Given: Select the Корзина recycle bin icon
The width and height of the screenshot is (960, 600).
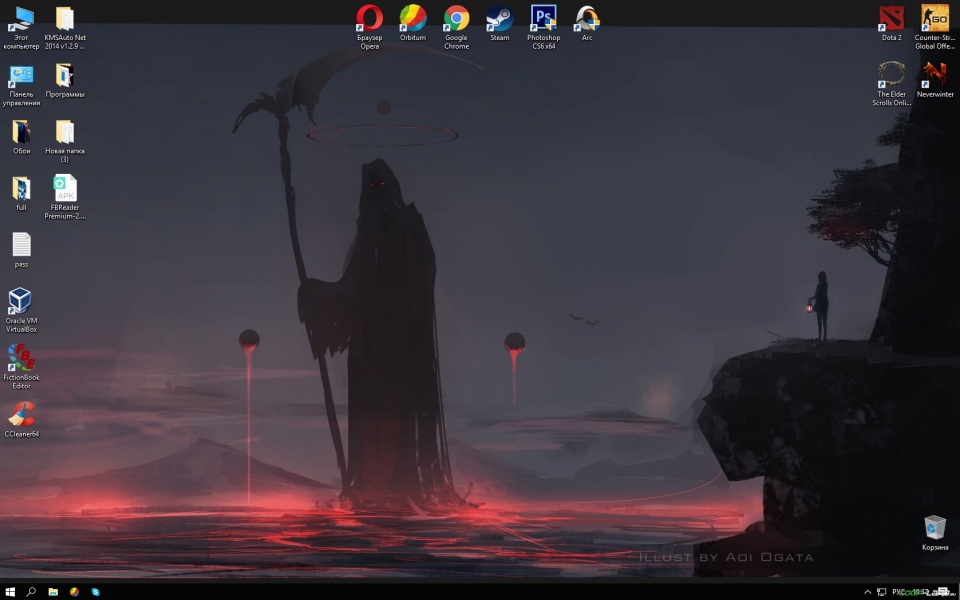Looking at the screenshot, I should click(x=935, y=533).
